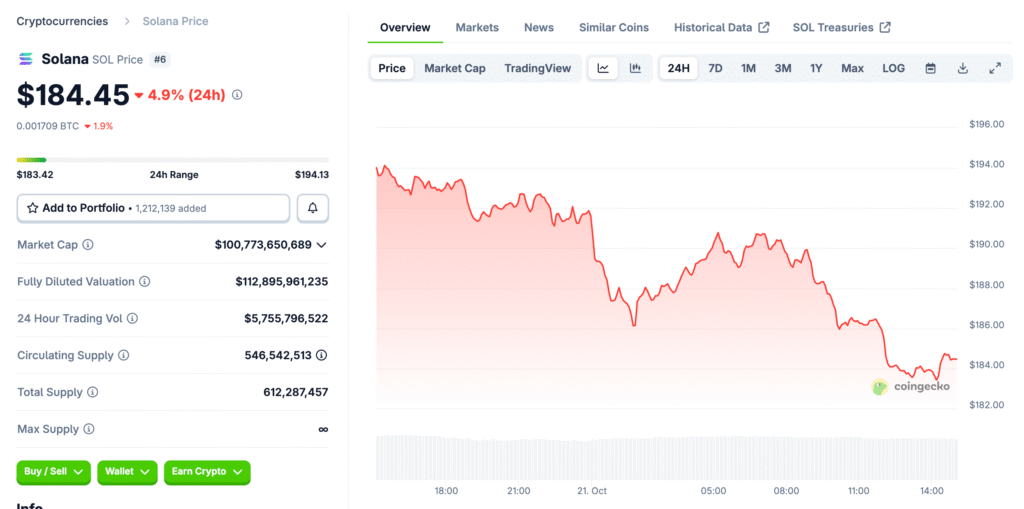Image resolution: width=1024 pixels, height=509 pixels.
Task: Click the Market Cap info icon
Action: (88, 245)
